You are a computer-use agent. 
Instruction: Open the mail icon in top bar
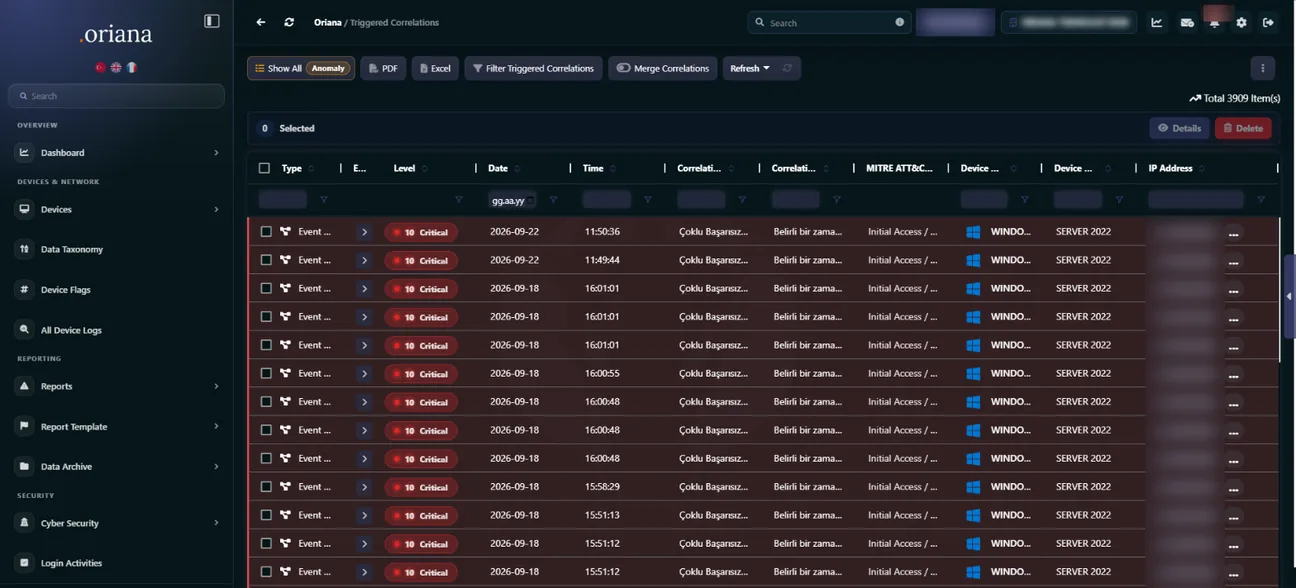(1187, 22)
